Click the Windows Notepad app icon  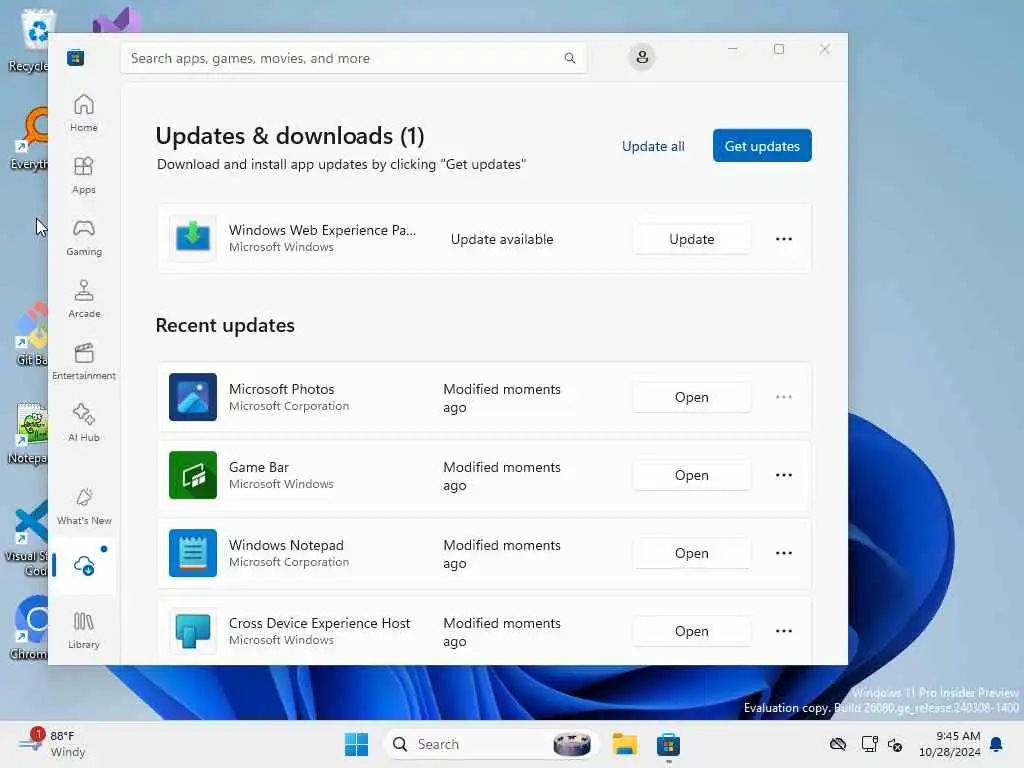pyautogui.click(x=193, y=553)
